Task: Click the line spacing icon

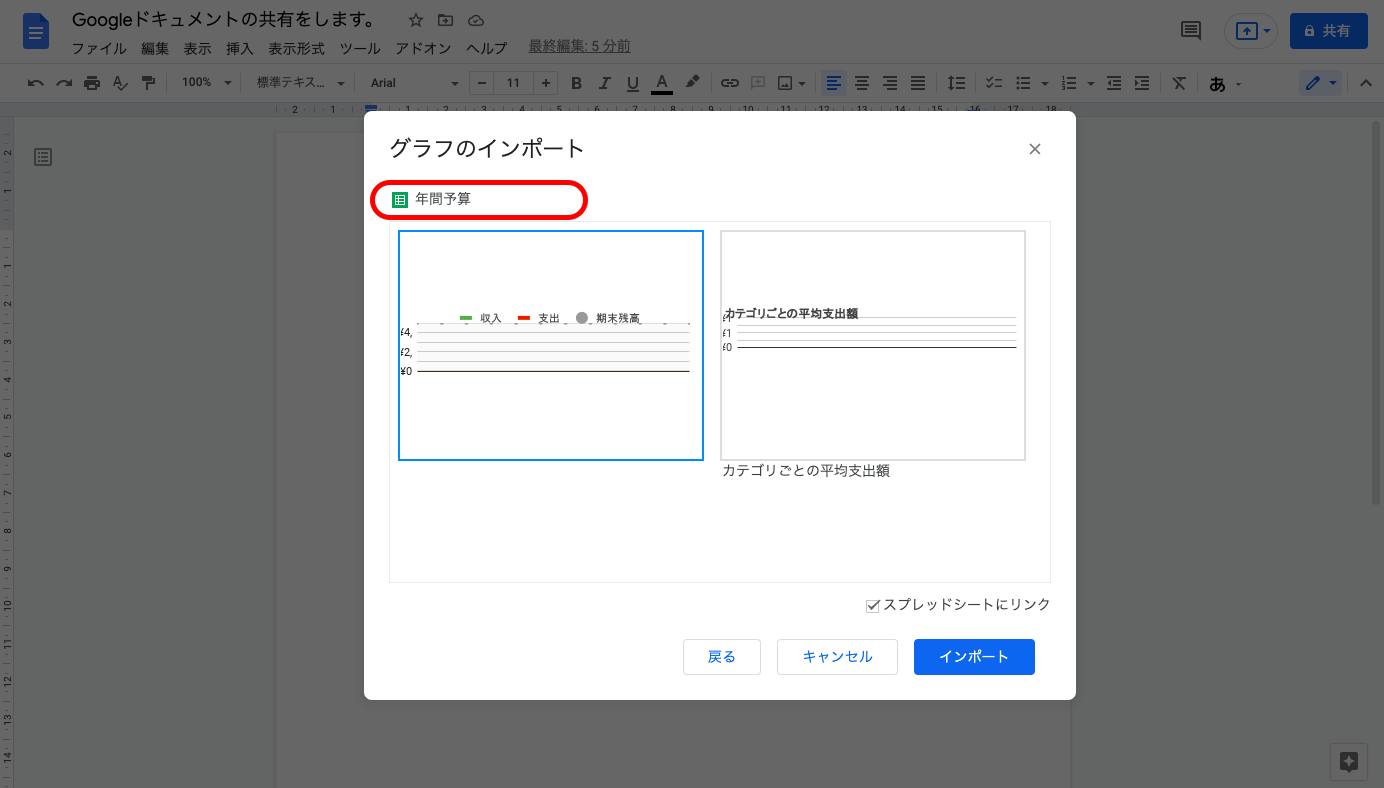Action: click(x=957, y=83)
